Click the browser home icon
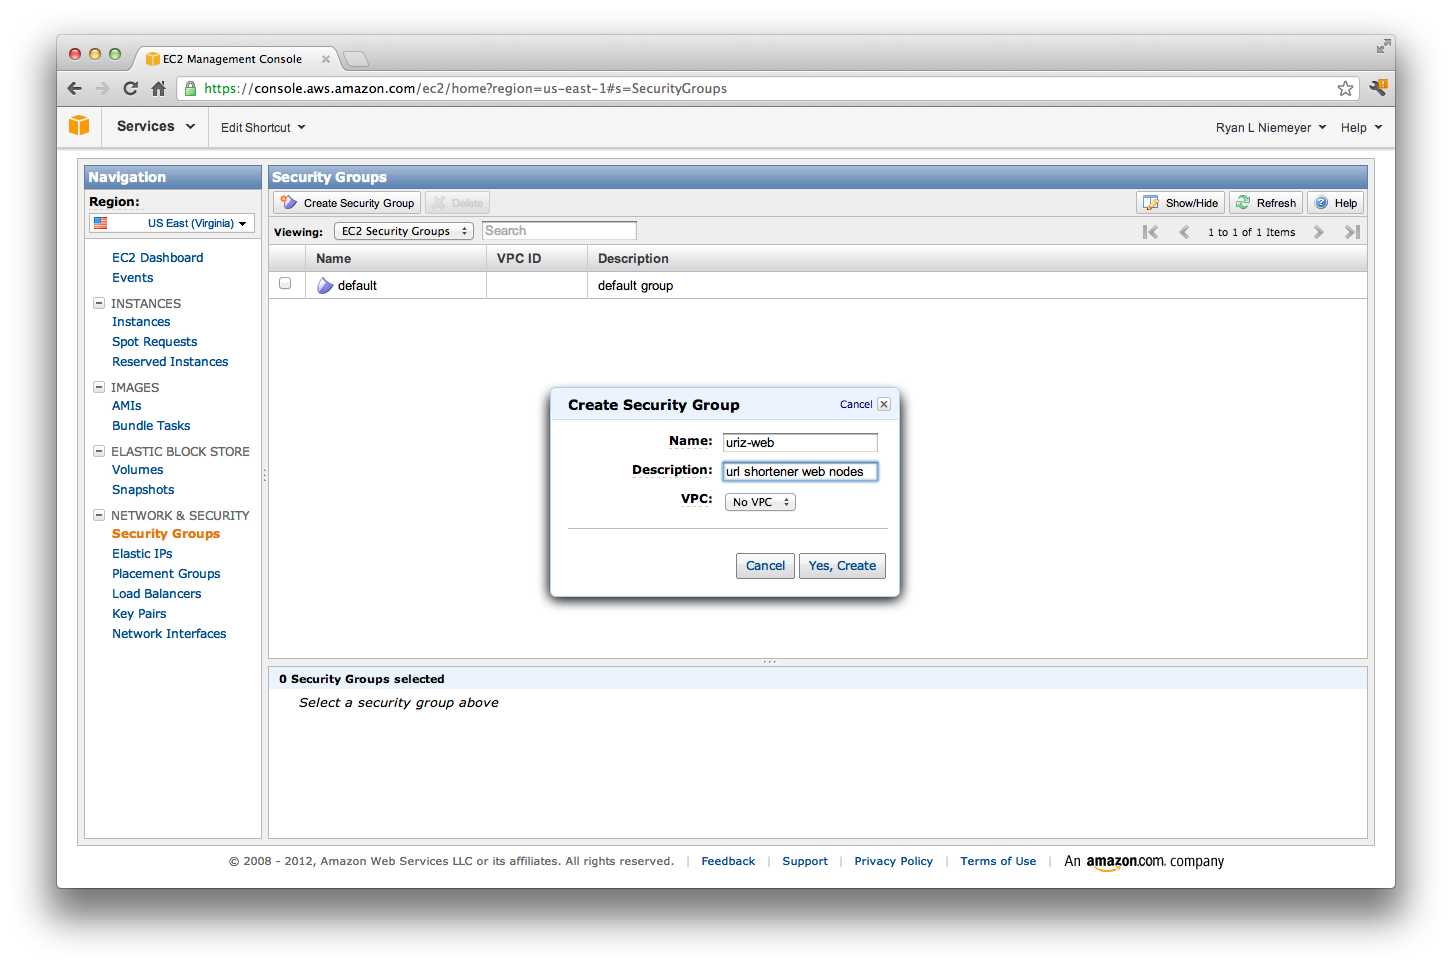Viewport: 1452px width, 967px height. [x=158, y=89]
